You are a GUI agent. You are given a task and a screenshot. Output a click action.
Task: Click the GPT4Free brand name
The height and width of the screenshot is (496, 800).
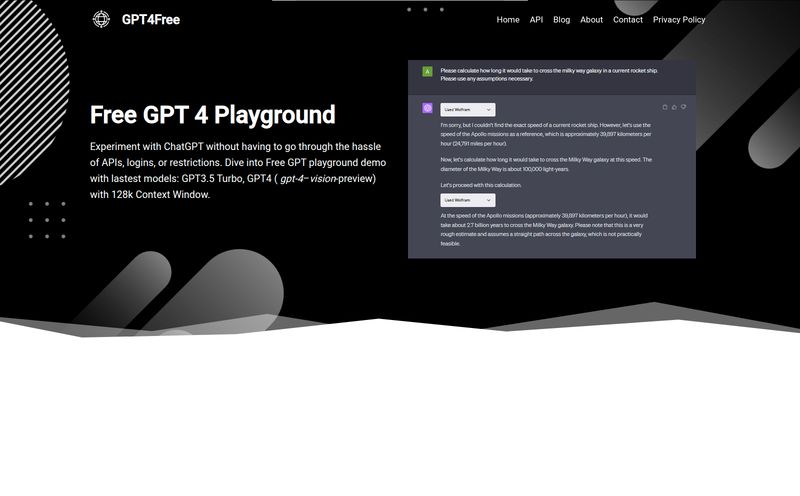[x=151, y=19]
